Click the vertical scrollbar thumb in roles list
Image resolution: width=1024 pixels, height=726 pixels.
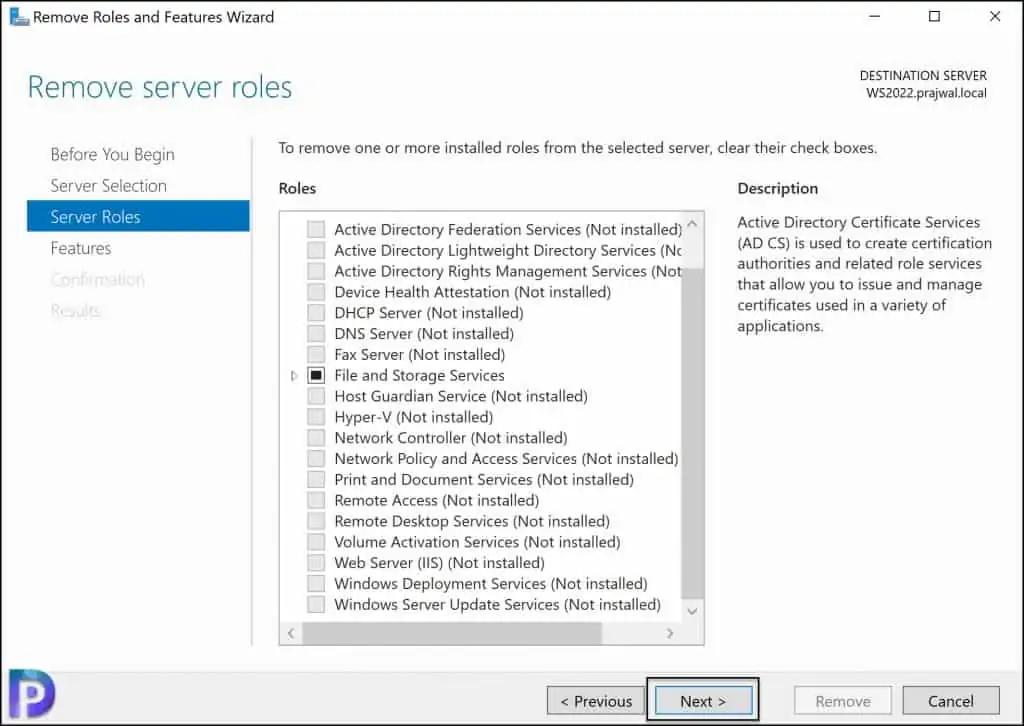pos(692,434)
